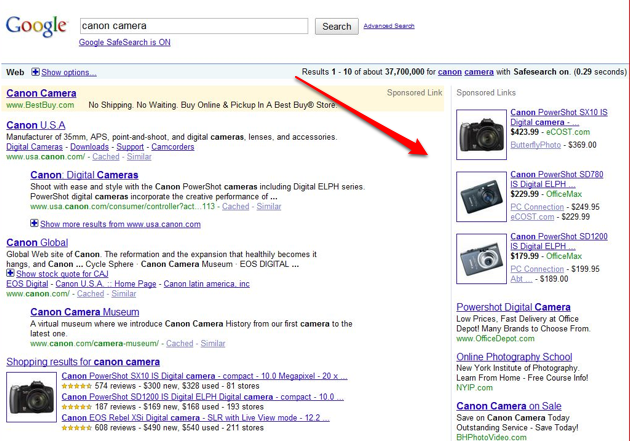Click PC Connection seller link at $199.95
Image resolution: width=630 pixels, height=441 pixels.
(537, 269)
